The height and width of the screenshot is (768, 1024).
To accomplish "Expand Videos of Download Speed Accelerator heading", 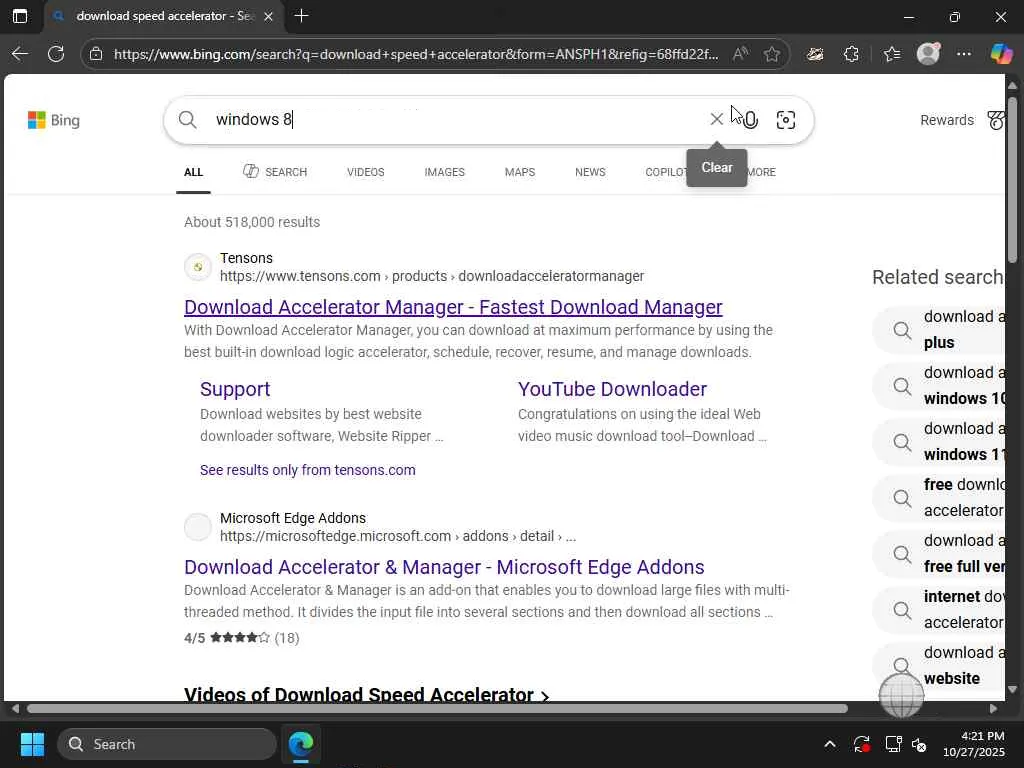I will click(x=366, y=694).
